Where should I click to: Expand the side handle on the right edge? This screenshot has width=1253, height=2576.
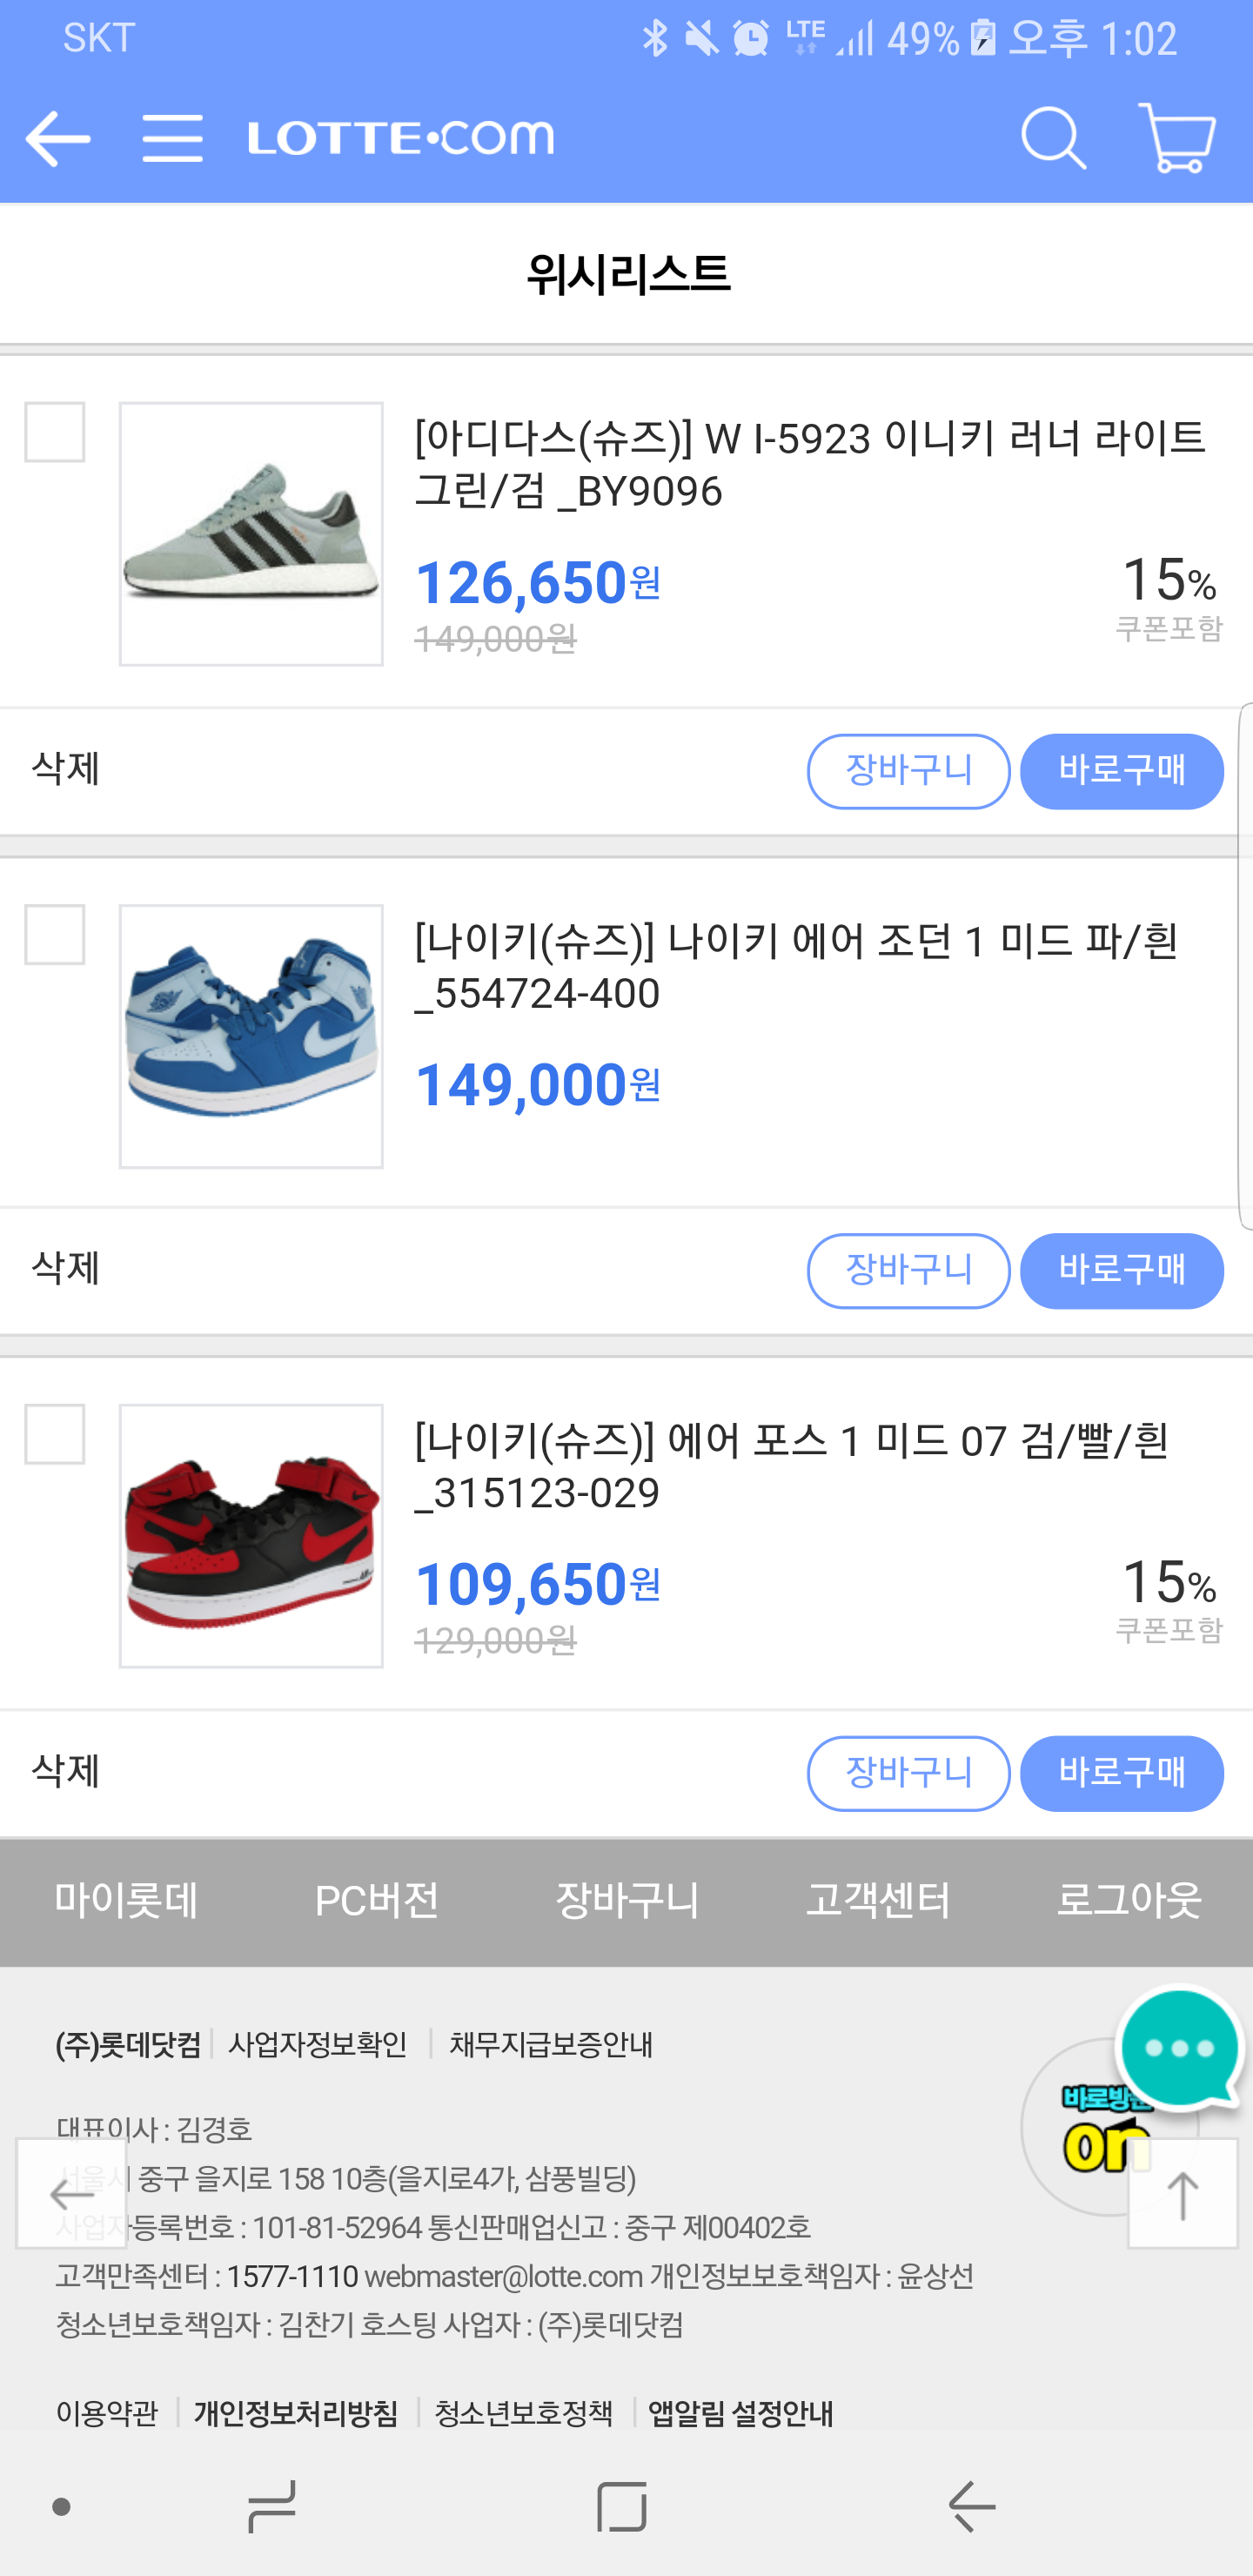point(1245,965)
